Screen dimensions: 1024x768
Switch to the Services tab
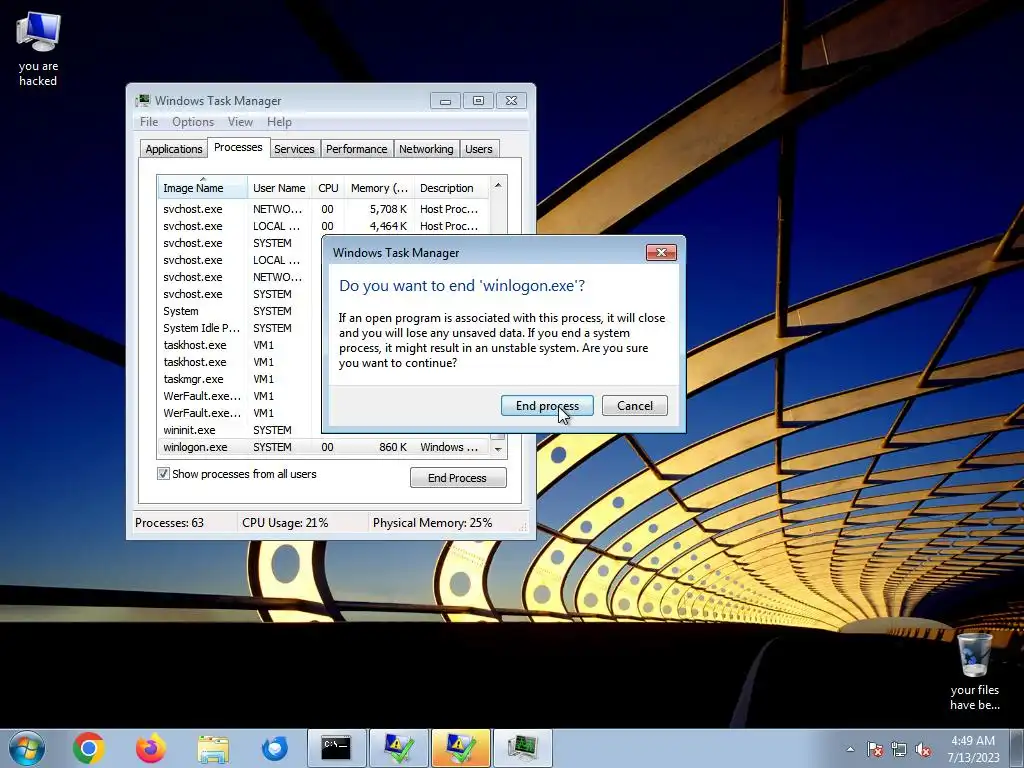[294, 149]
